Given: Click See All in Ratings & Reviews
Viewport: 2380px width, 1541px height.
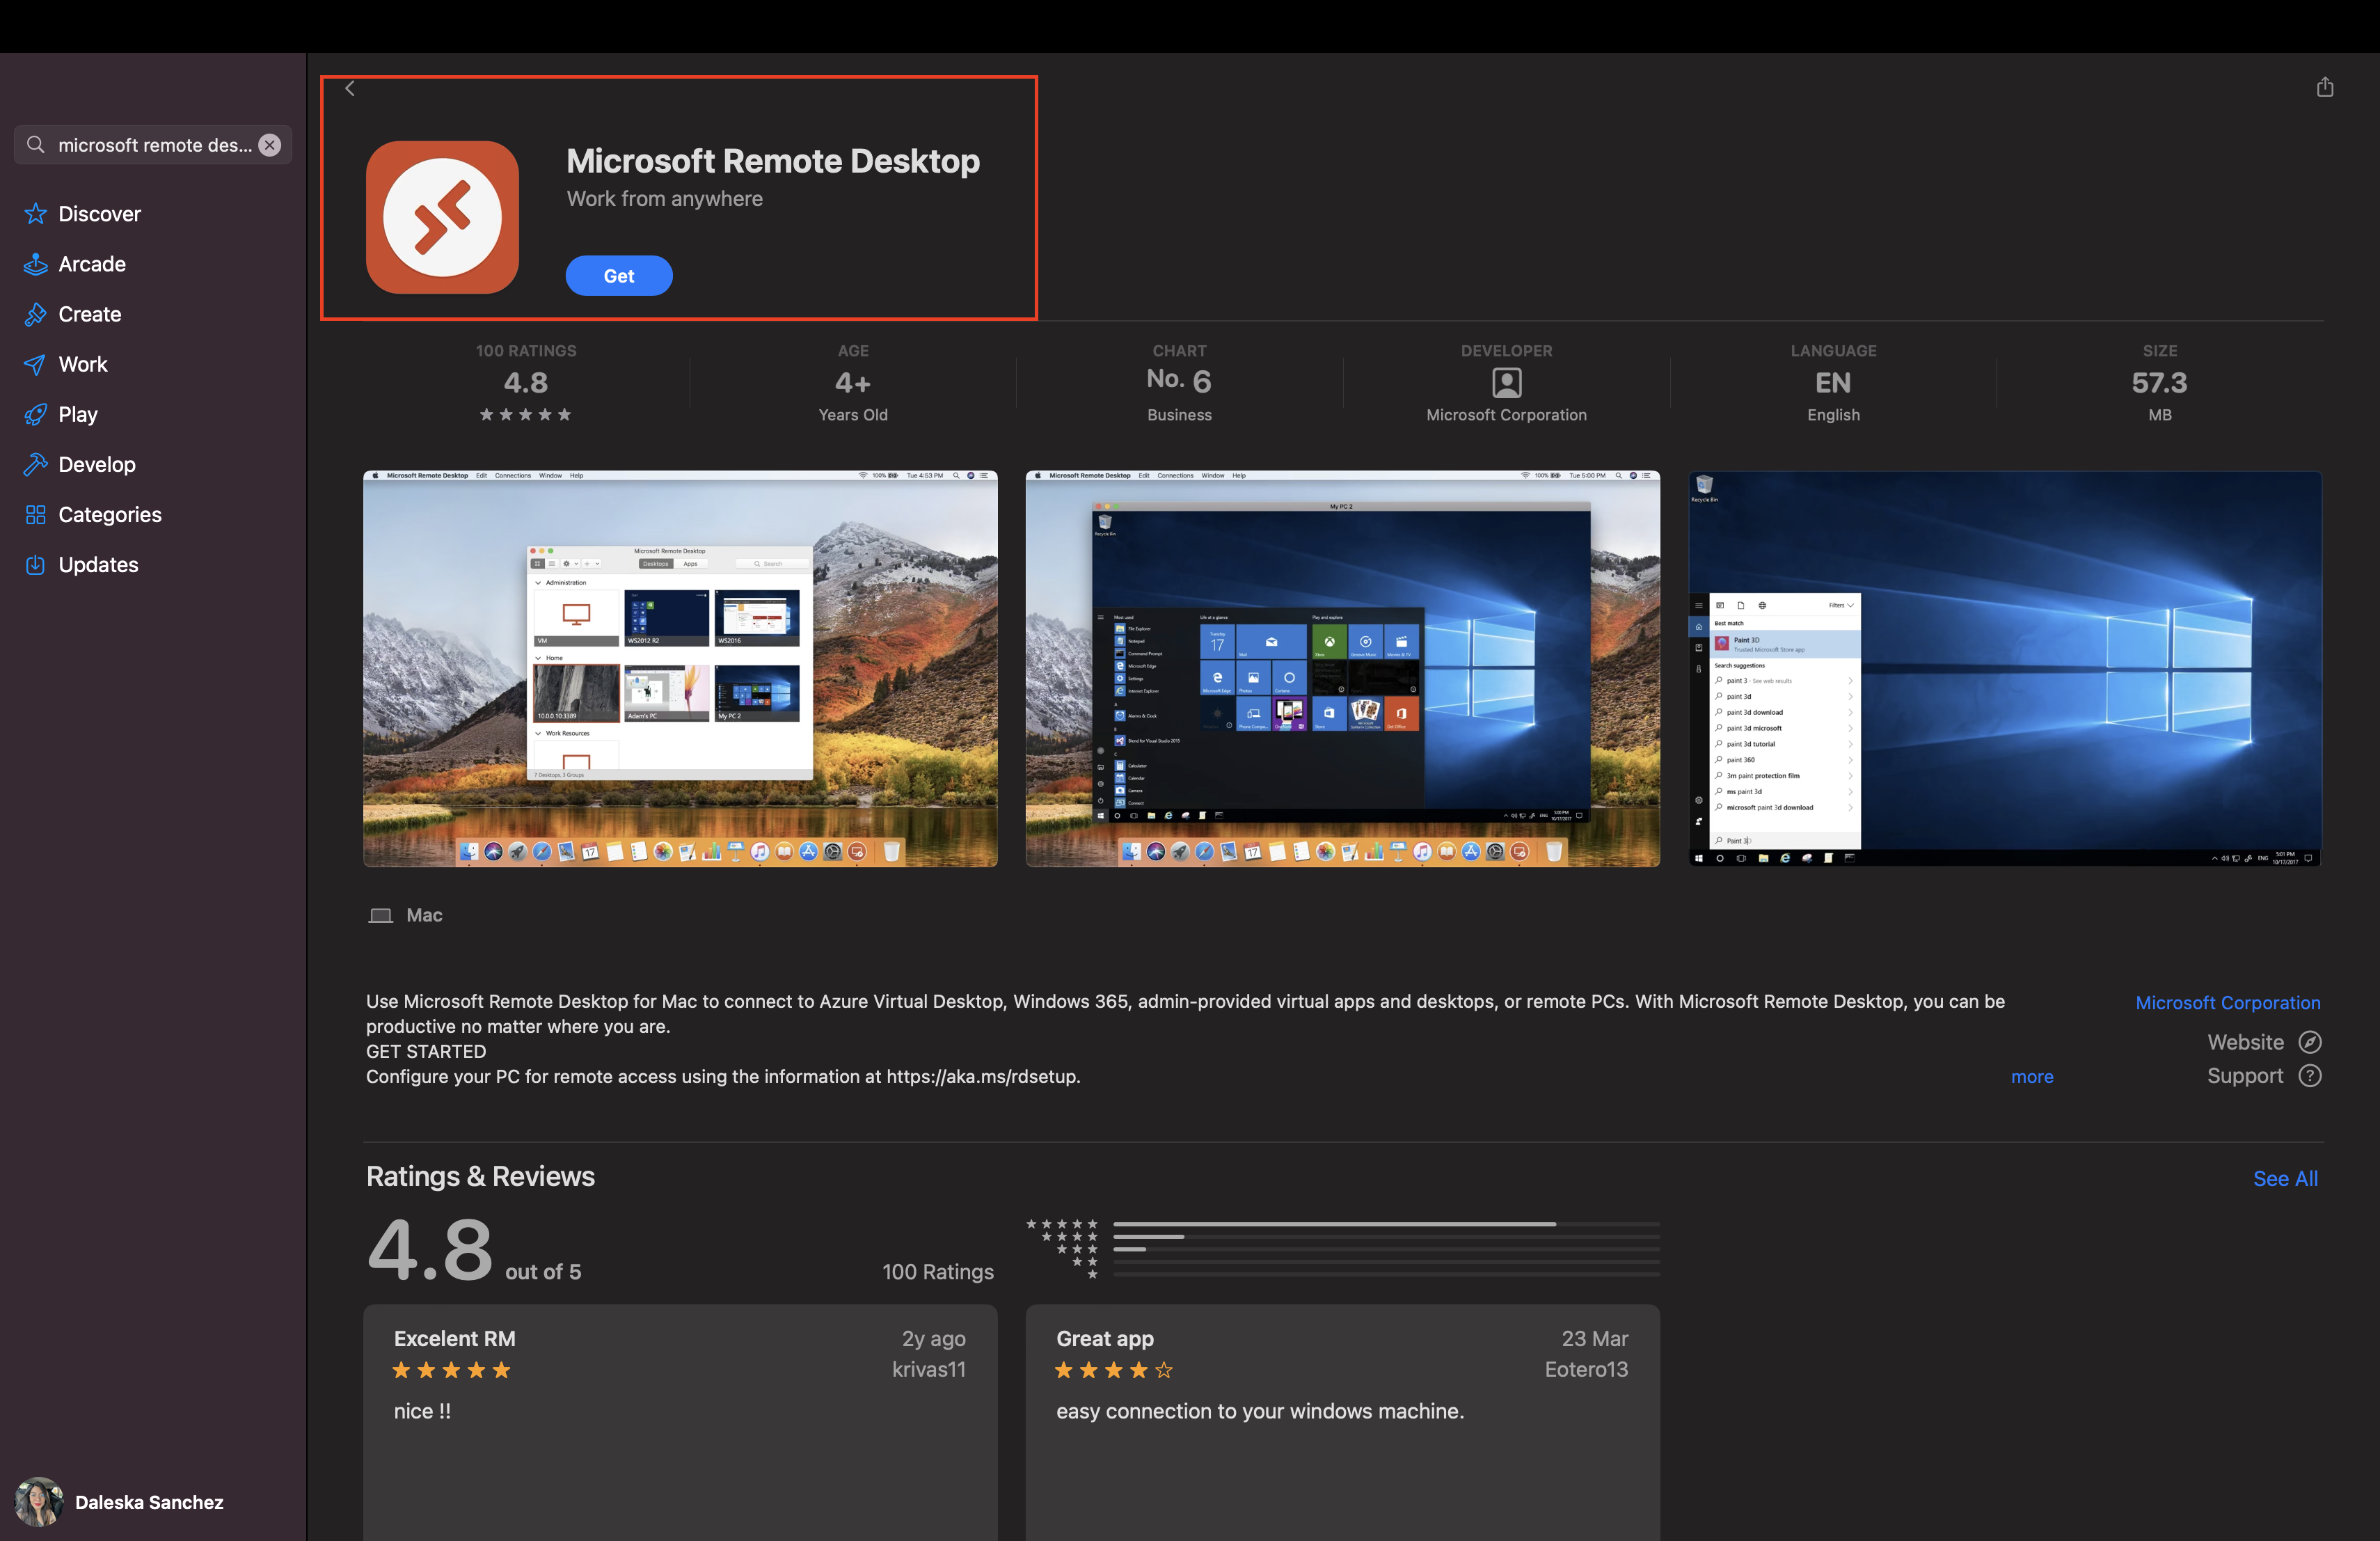Looking at the screenshot, I should (x=2285, y=1176).
